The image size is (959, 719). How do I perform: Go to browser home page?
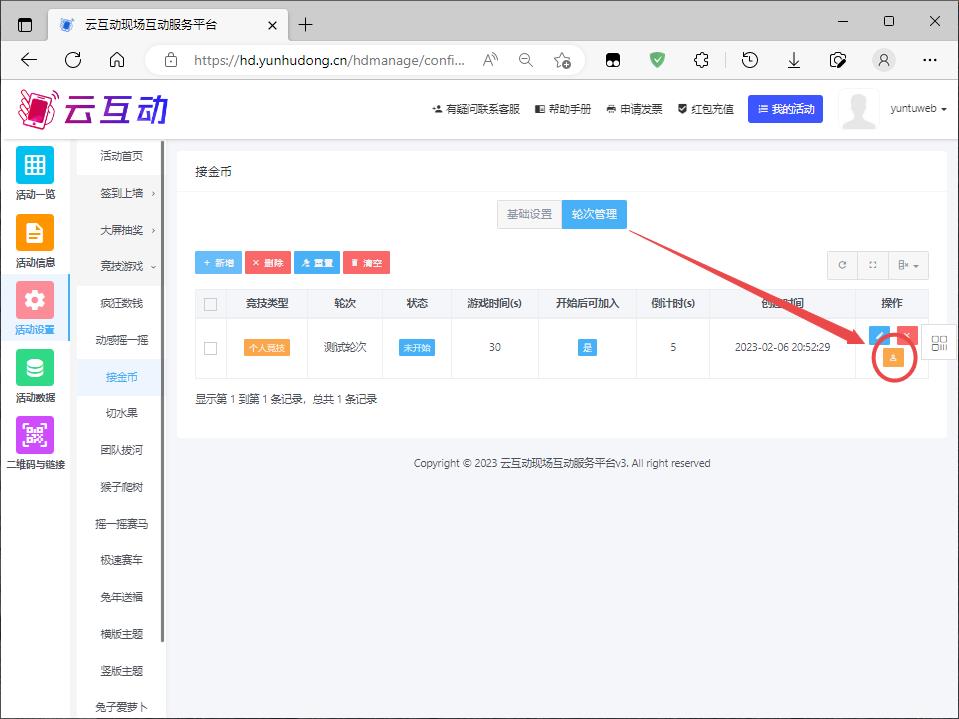pos(117,60)
